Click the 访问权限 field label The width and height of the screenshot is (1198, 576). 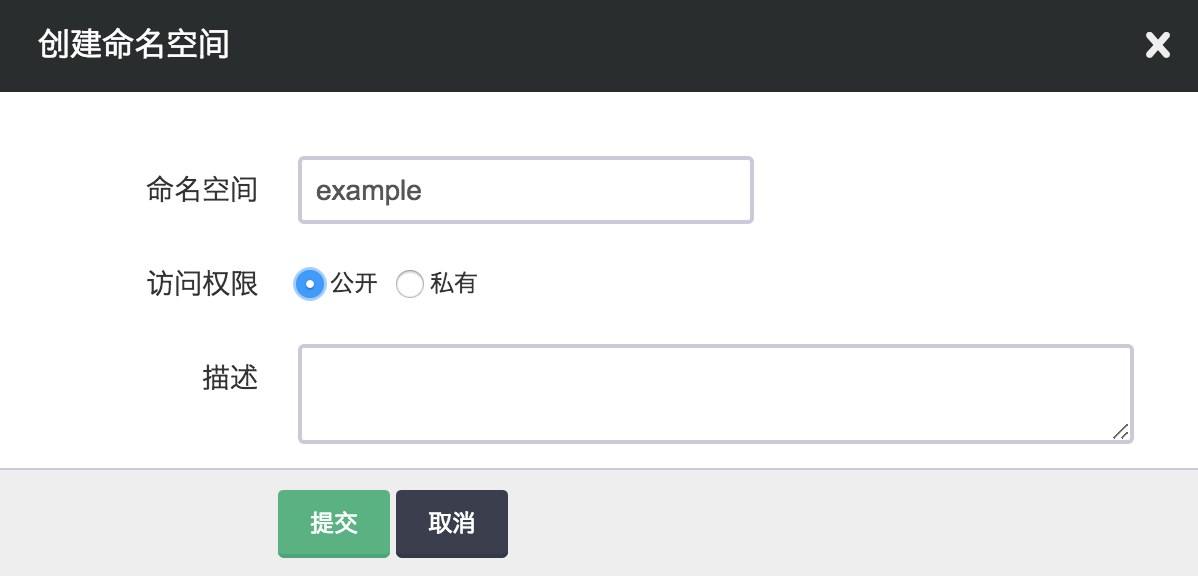[202, 284]
